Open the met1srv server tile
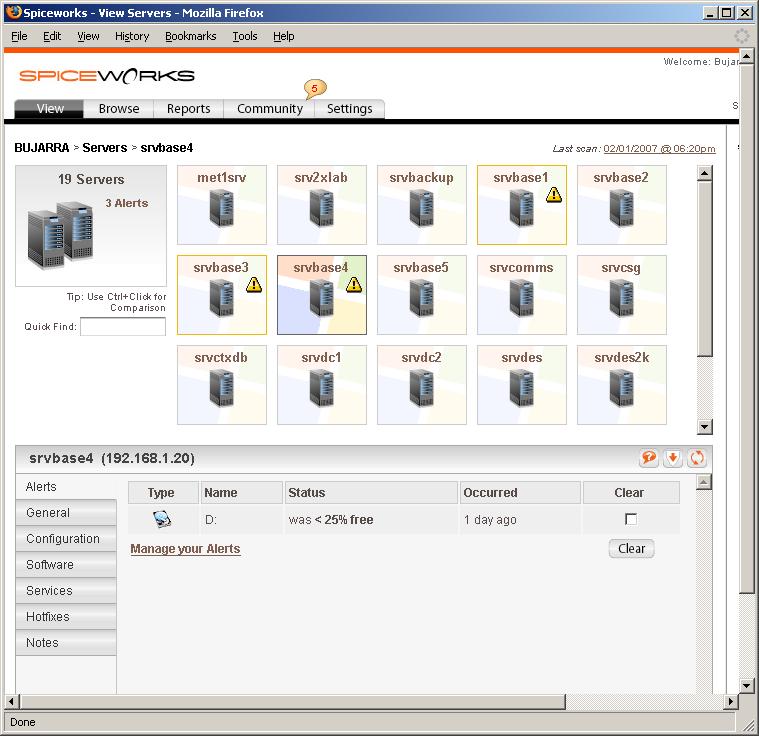Viewport: 759px width, 736px height. pyautogui.click(x=222, y=205)
